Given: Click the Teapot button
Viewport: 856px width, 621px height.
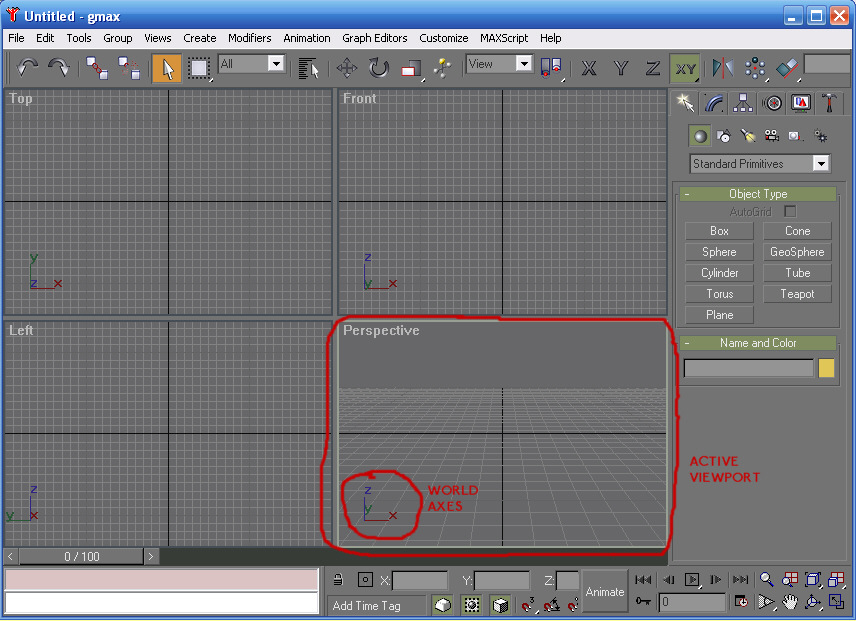Looking at the screenshot, I should 797,294.
